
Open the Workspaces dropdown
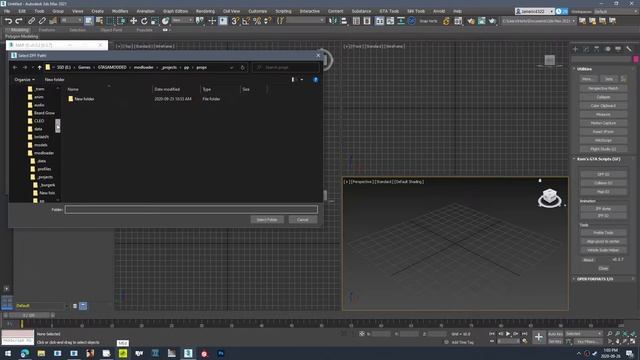616,11
